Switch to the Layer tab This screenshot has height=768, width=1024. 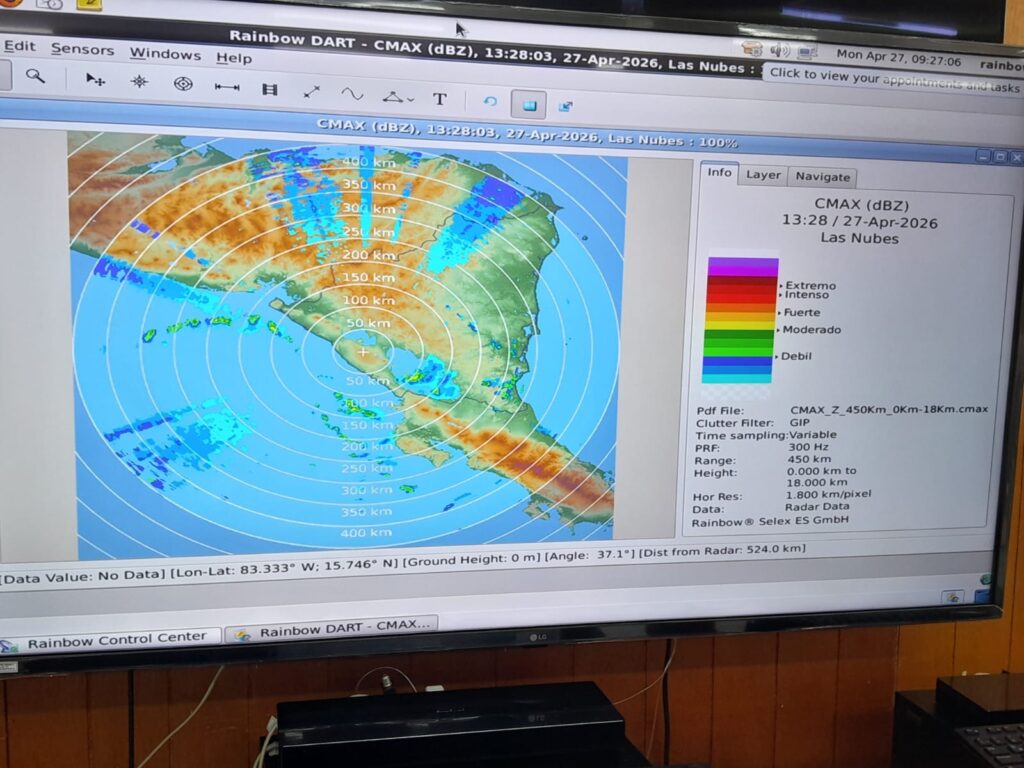pos(763,175)
